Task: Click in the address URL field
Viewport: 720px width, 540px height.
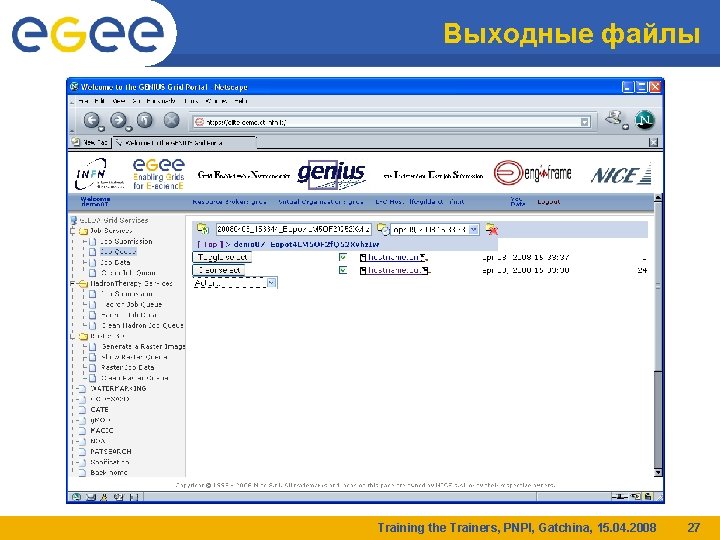Action: 392,122
